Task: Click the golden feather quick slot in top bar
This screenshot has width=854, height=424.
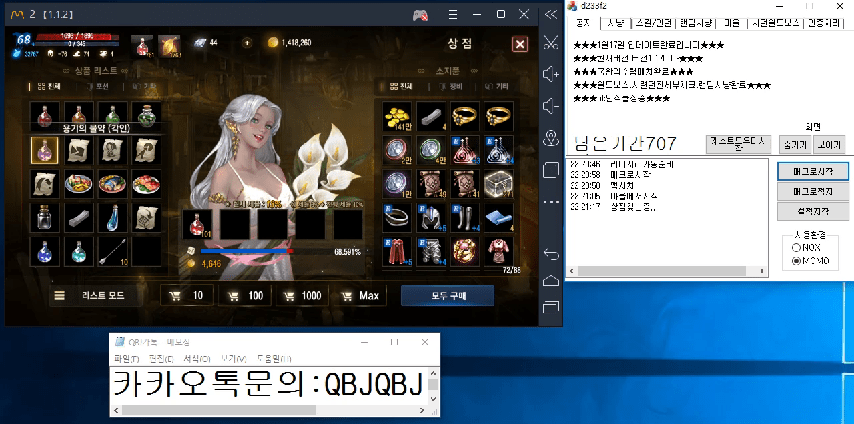Action: (169, 46)
